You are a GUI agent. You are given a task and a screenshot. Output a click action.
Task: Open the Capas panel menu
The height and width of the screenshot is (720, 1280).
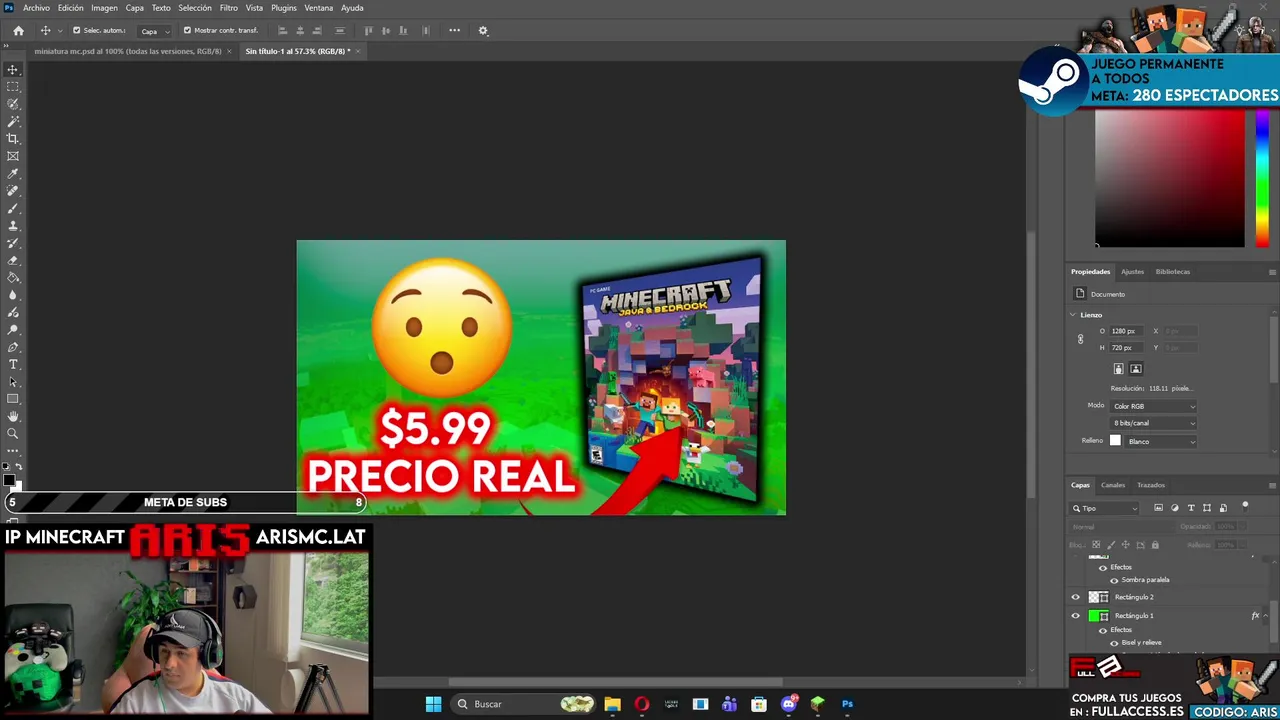click(1272, 485)
